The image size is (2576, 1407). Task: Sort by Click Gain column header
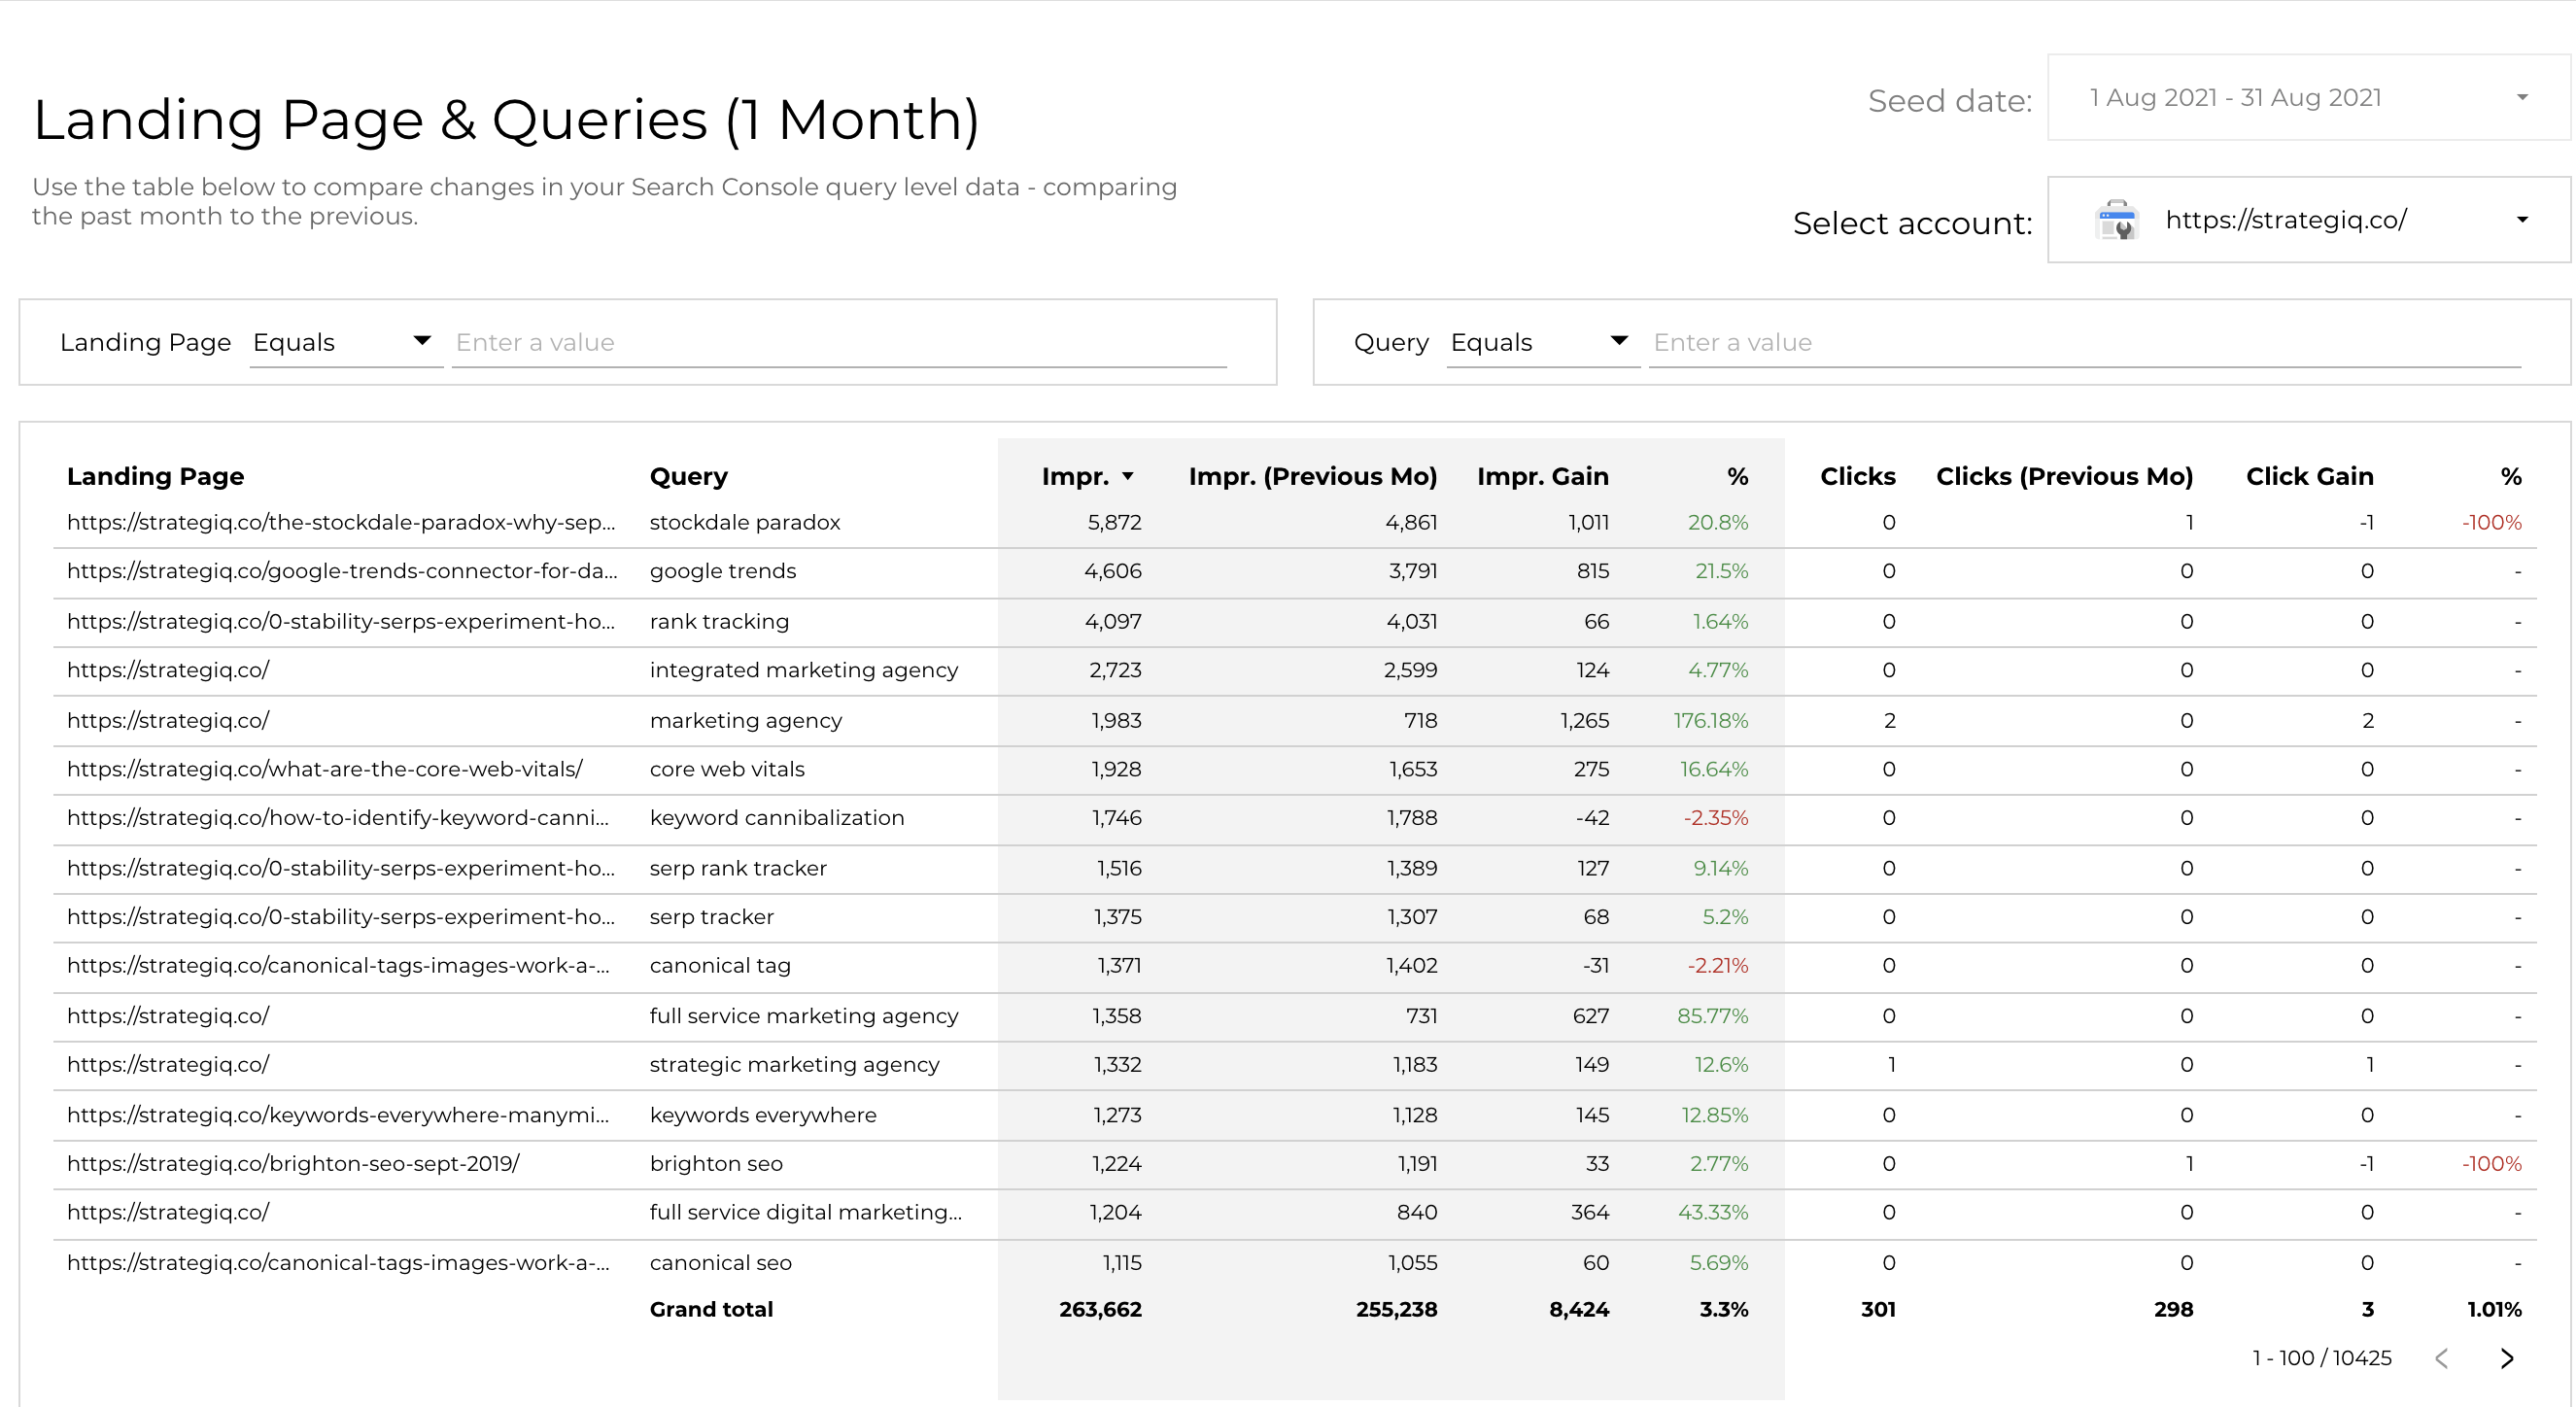[2309, 476]
